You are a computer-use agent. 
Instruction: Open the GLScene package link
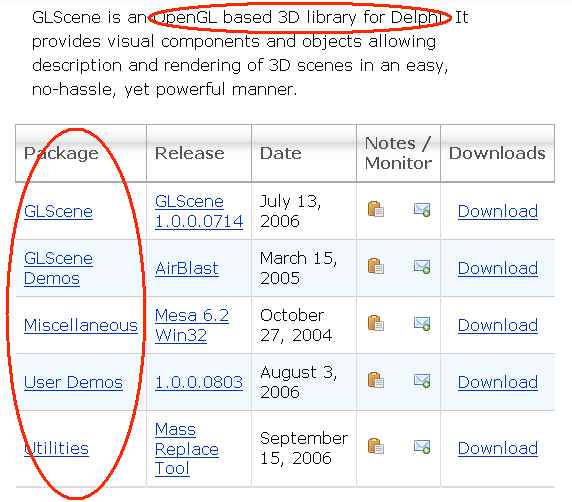pos(58,212)
